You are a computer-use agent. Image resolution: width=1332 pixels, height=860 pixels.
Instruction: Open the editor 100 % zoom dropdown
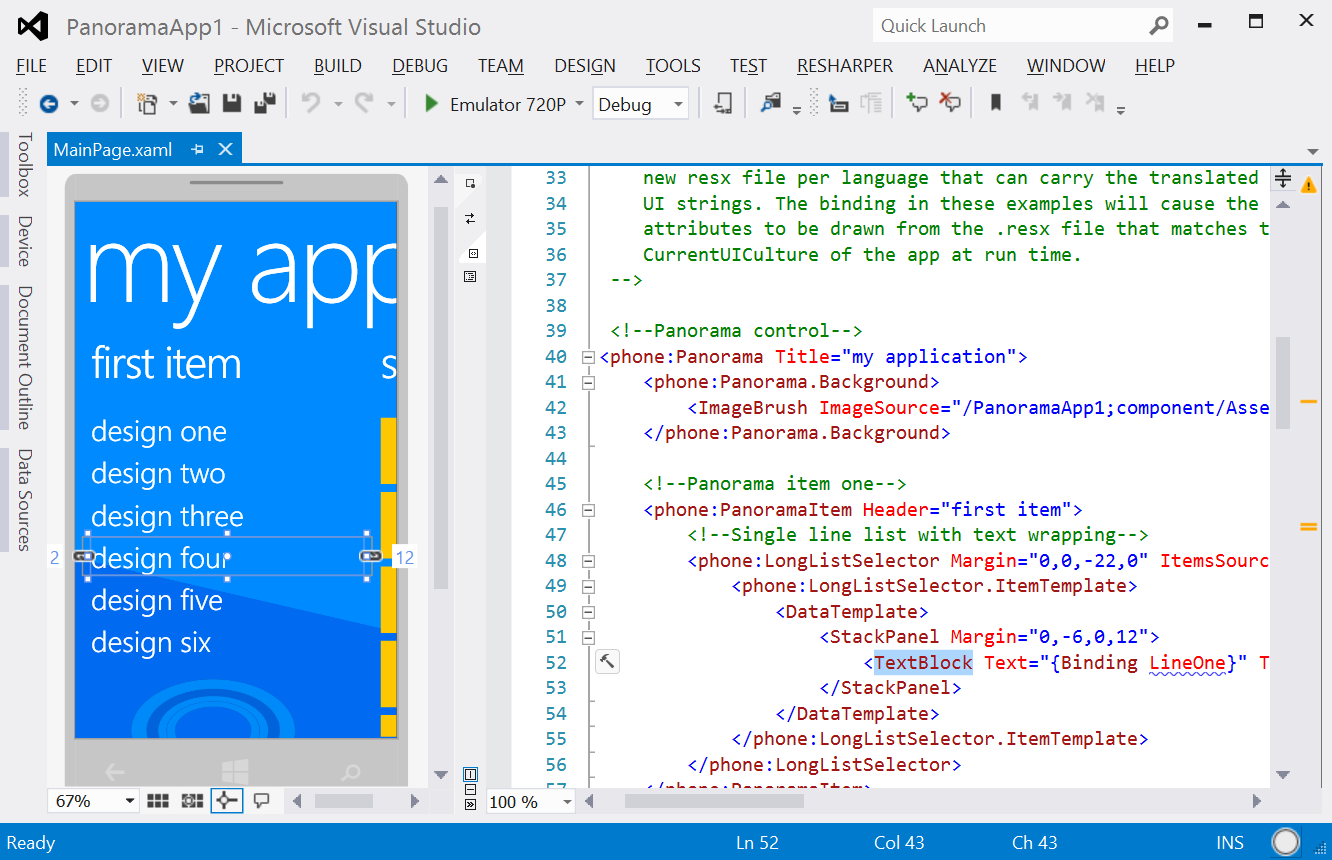(567, 802)
